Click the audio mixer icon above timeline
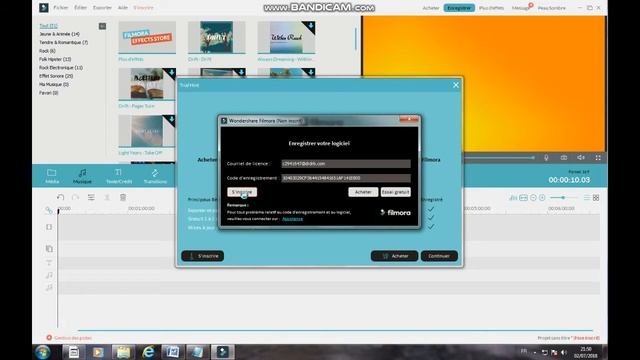Viewport: 640px width, 360px height. click(513, 198)
